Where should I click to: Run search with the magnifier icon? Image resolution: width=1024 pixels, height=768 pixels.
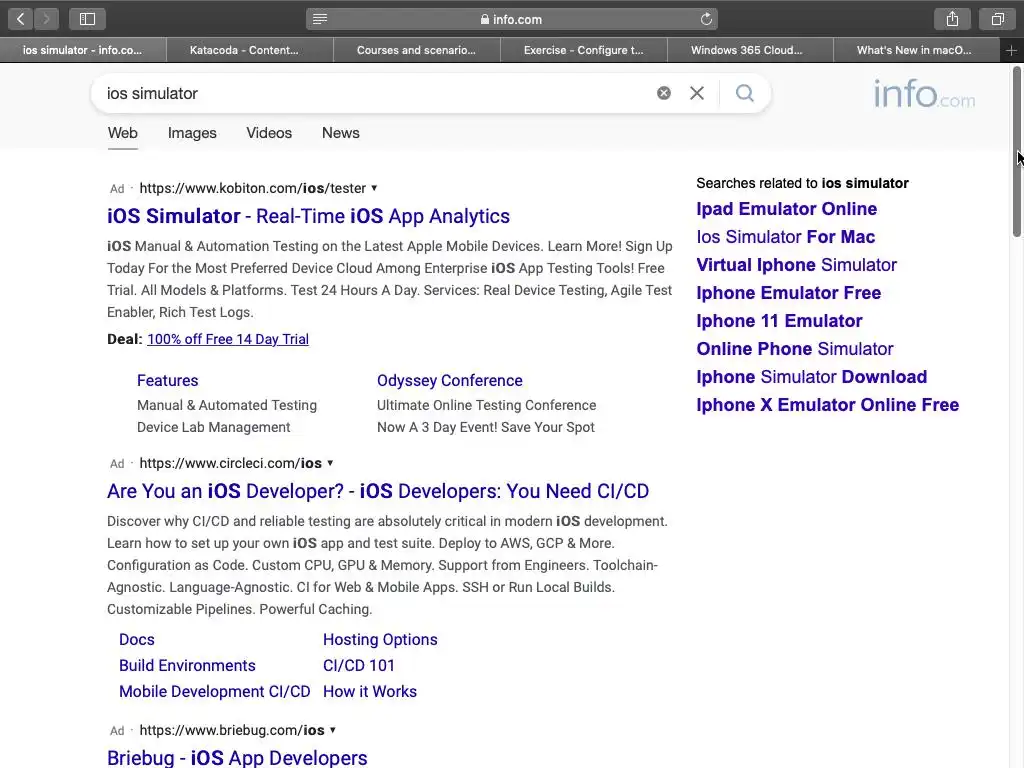(744, 93)
